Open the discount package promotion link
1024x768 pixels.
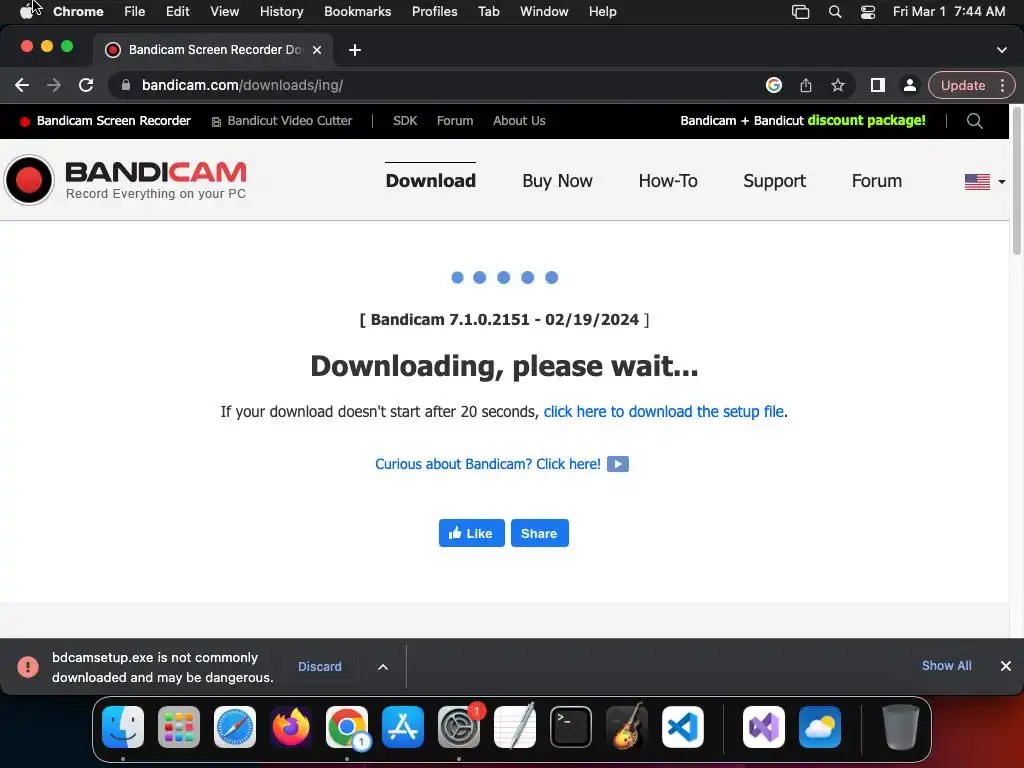(x=803, y=121)
